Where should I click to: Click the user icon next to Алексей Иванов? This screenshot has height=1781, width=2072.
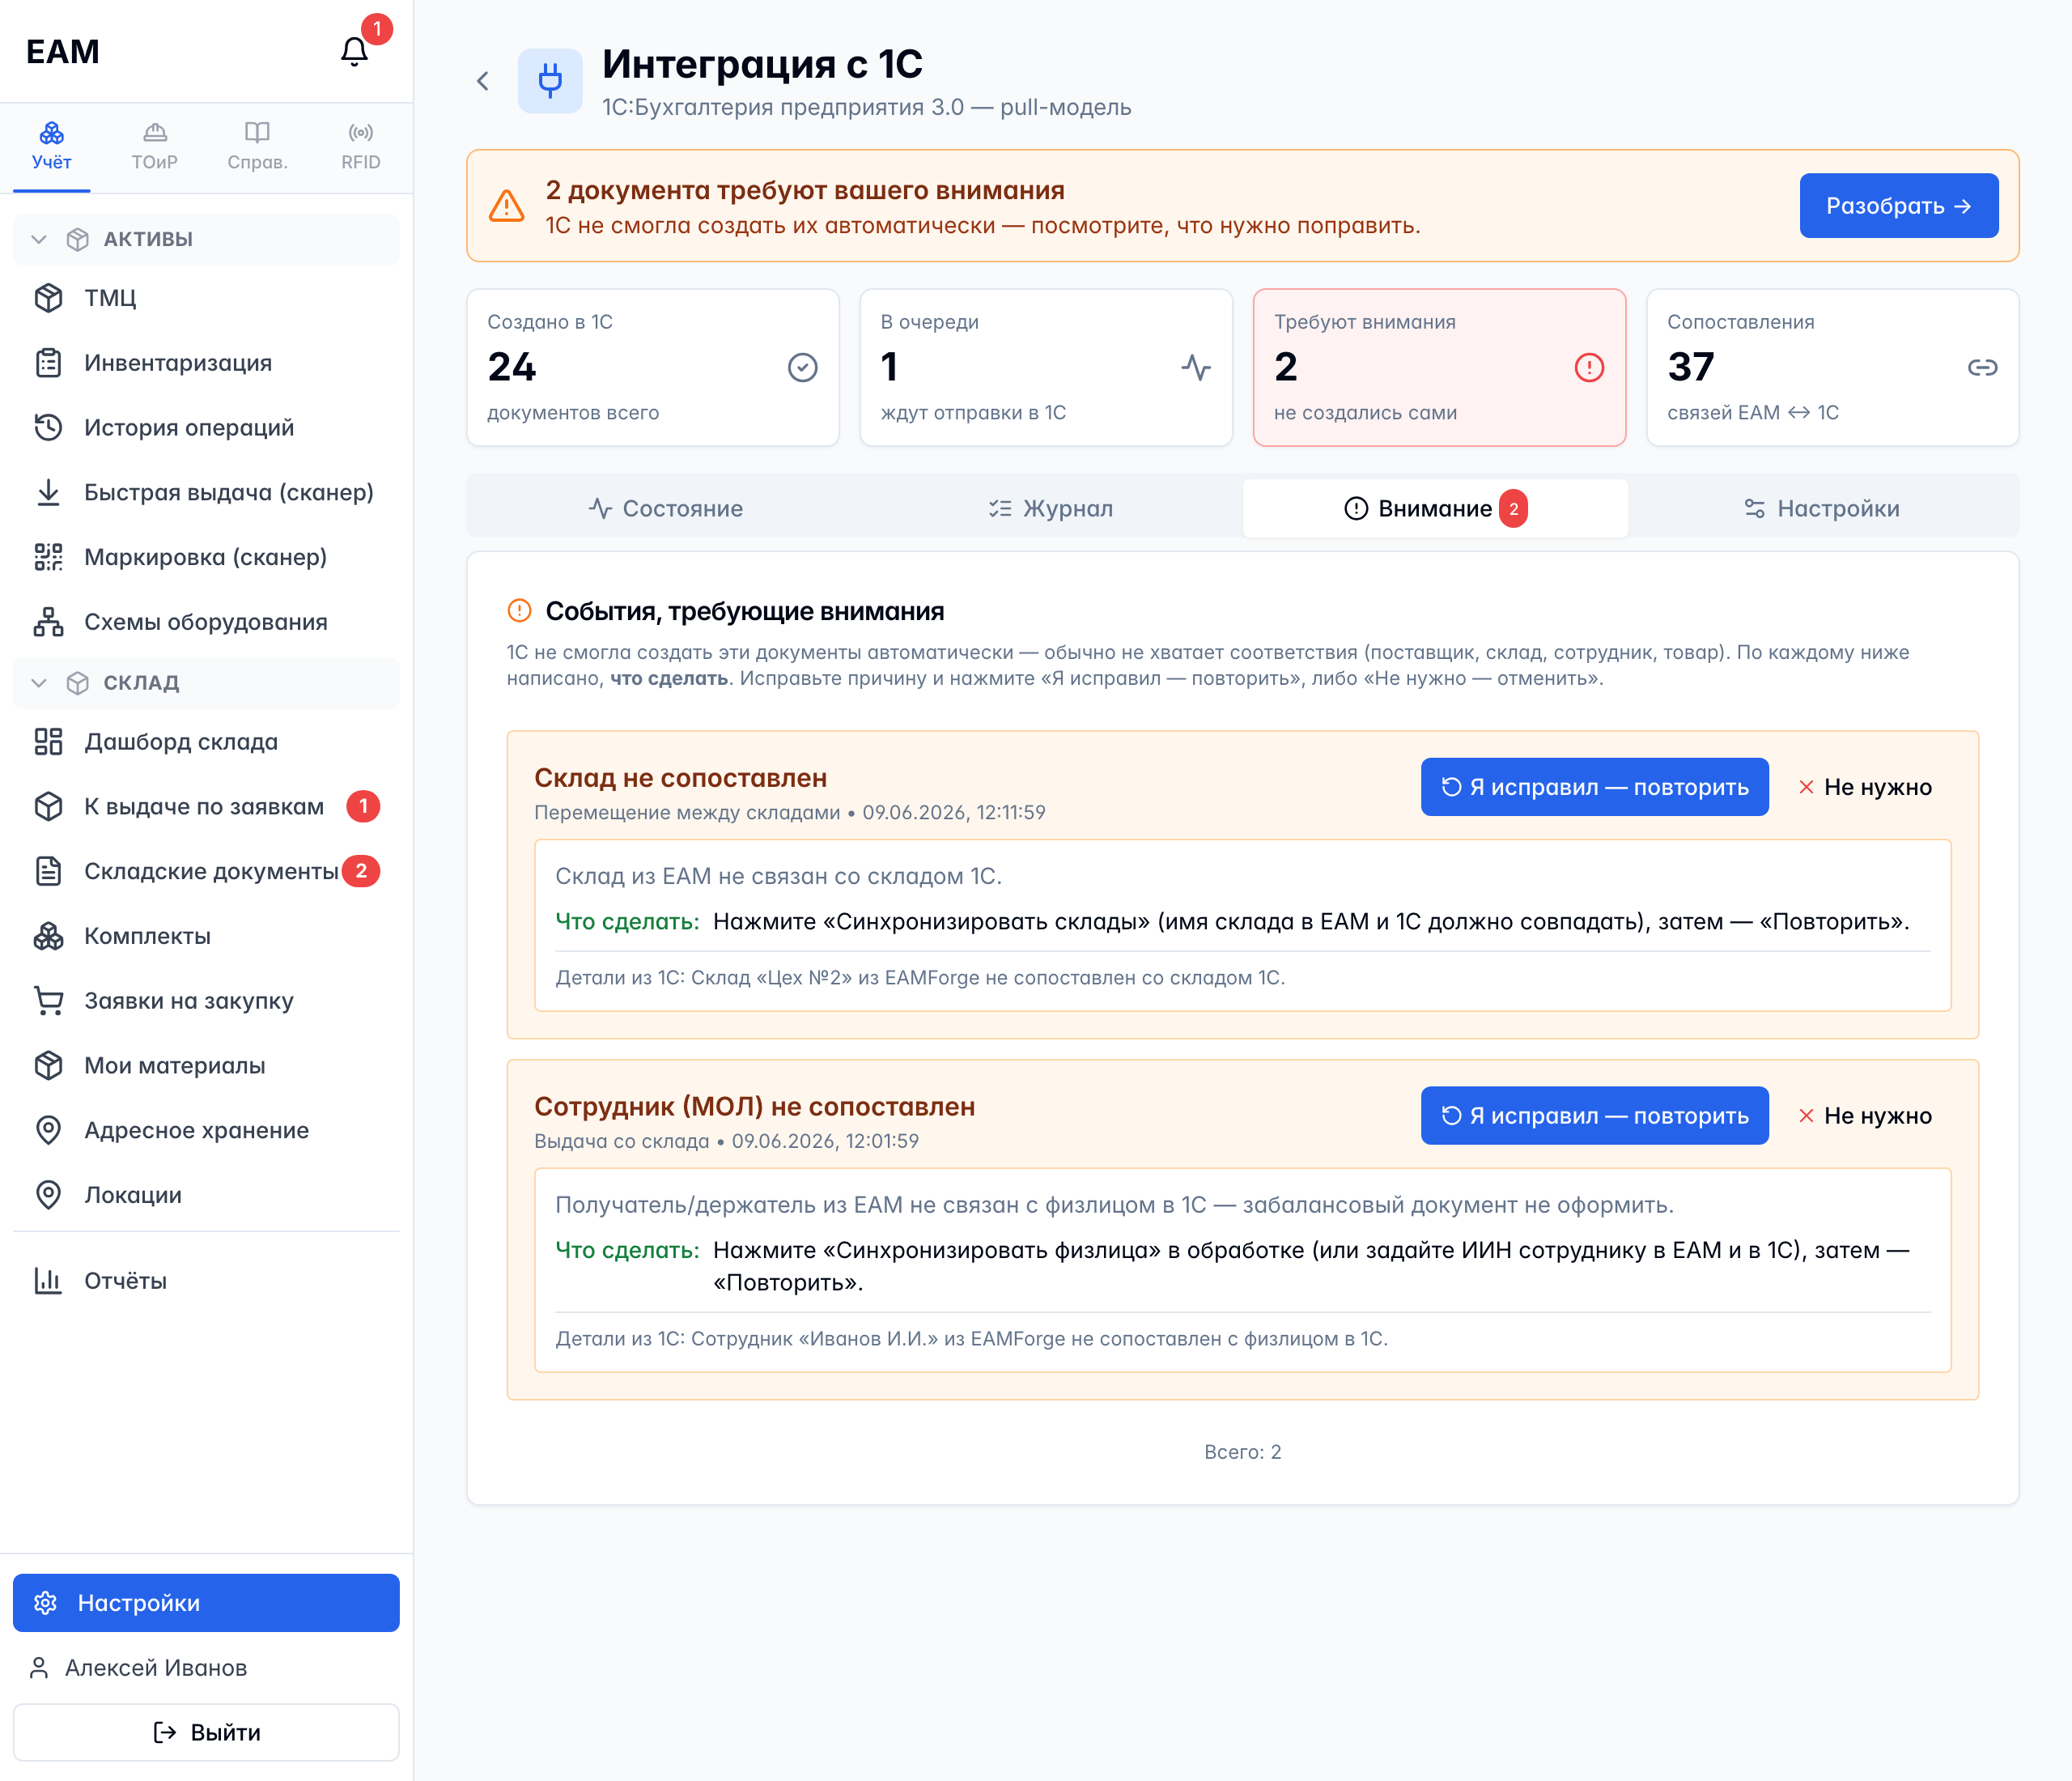click(39, 1668)
